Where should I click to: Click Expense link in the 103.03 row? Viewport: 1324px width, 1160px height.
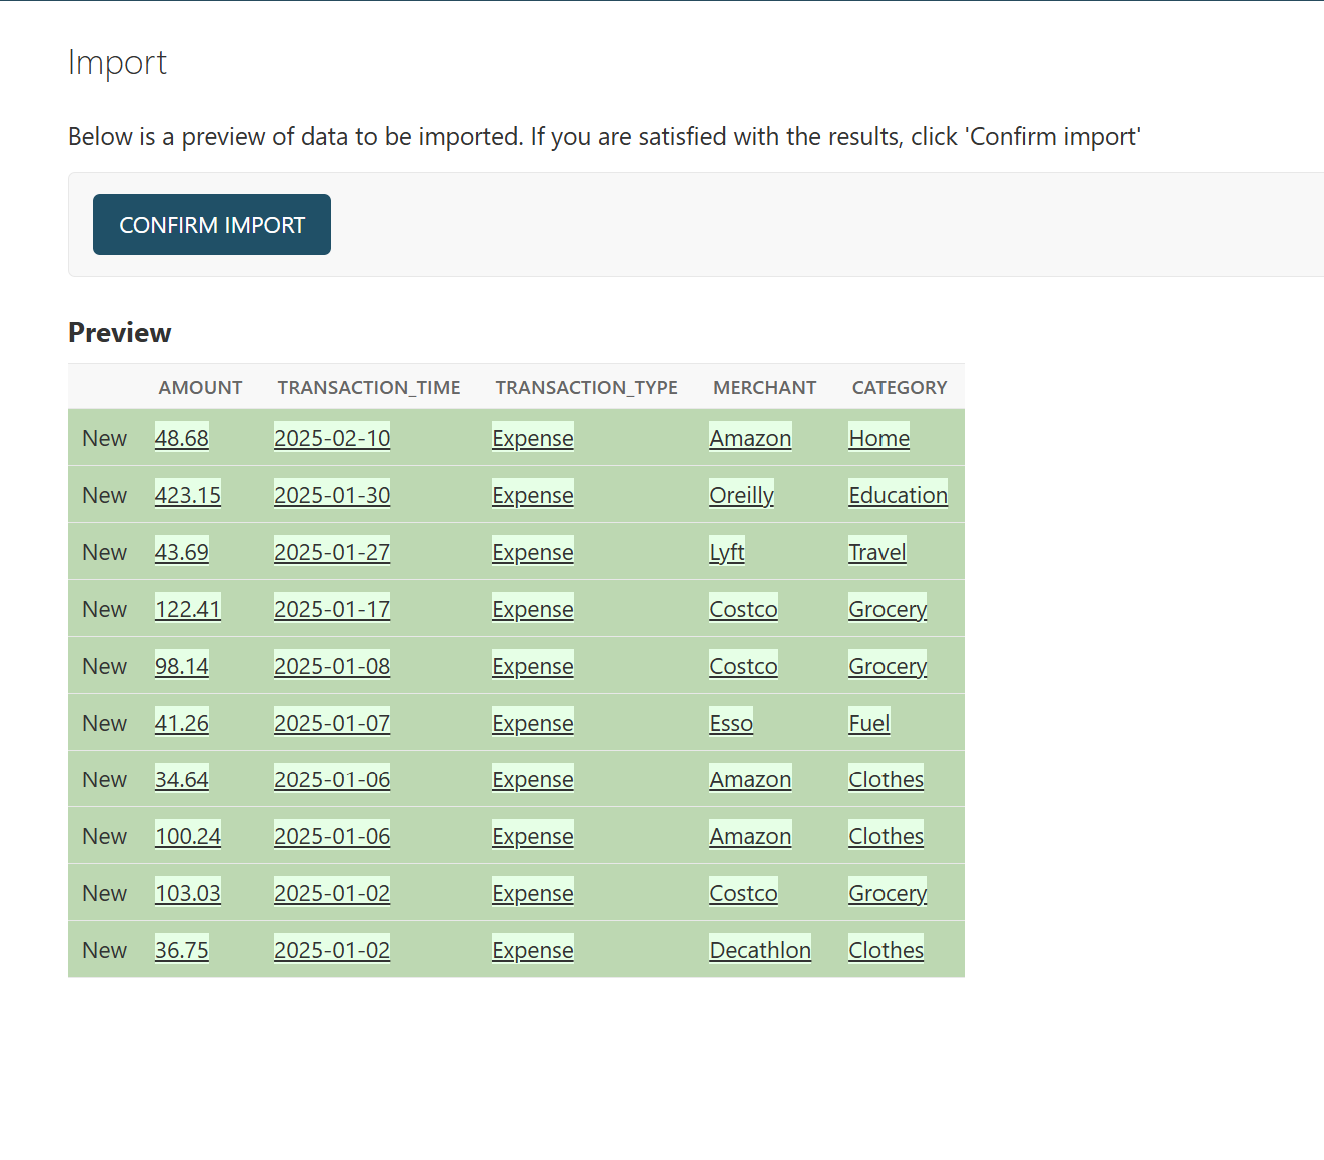click(x=533, y=893)
